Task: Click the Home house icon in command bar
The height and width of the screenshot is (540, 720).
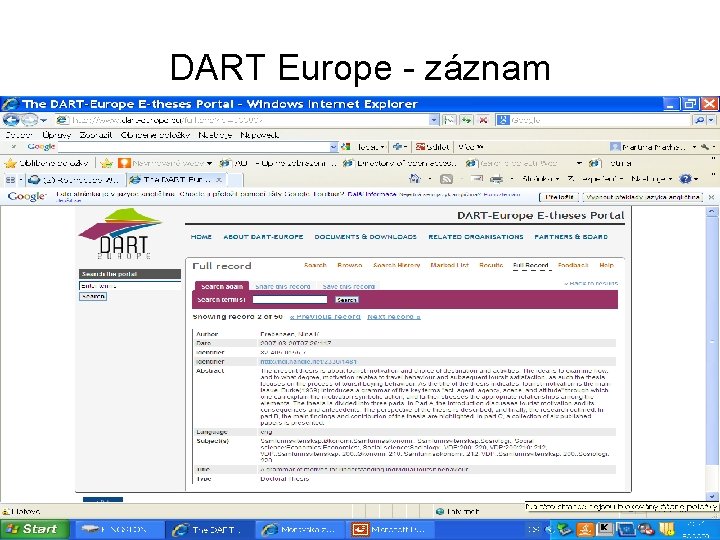Action: tap(415, 179)
